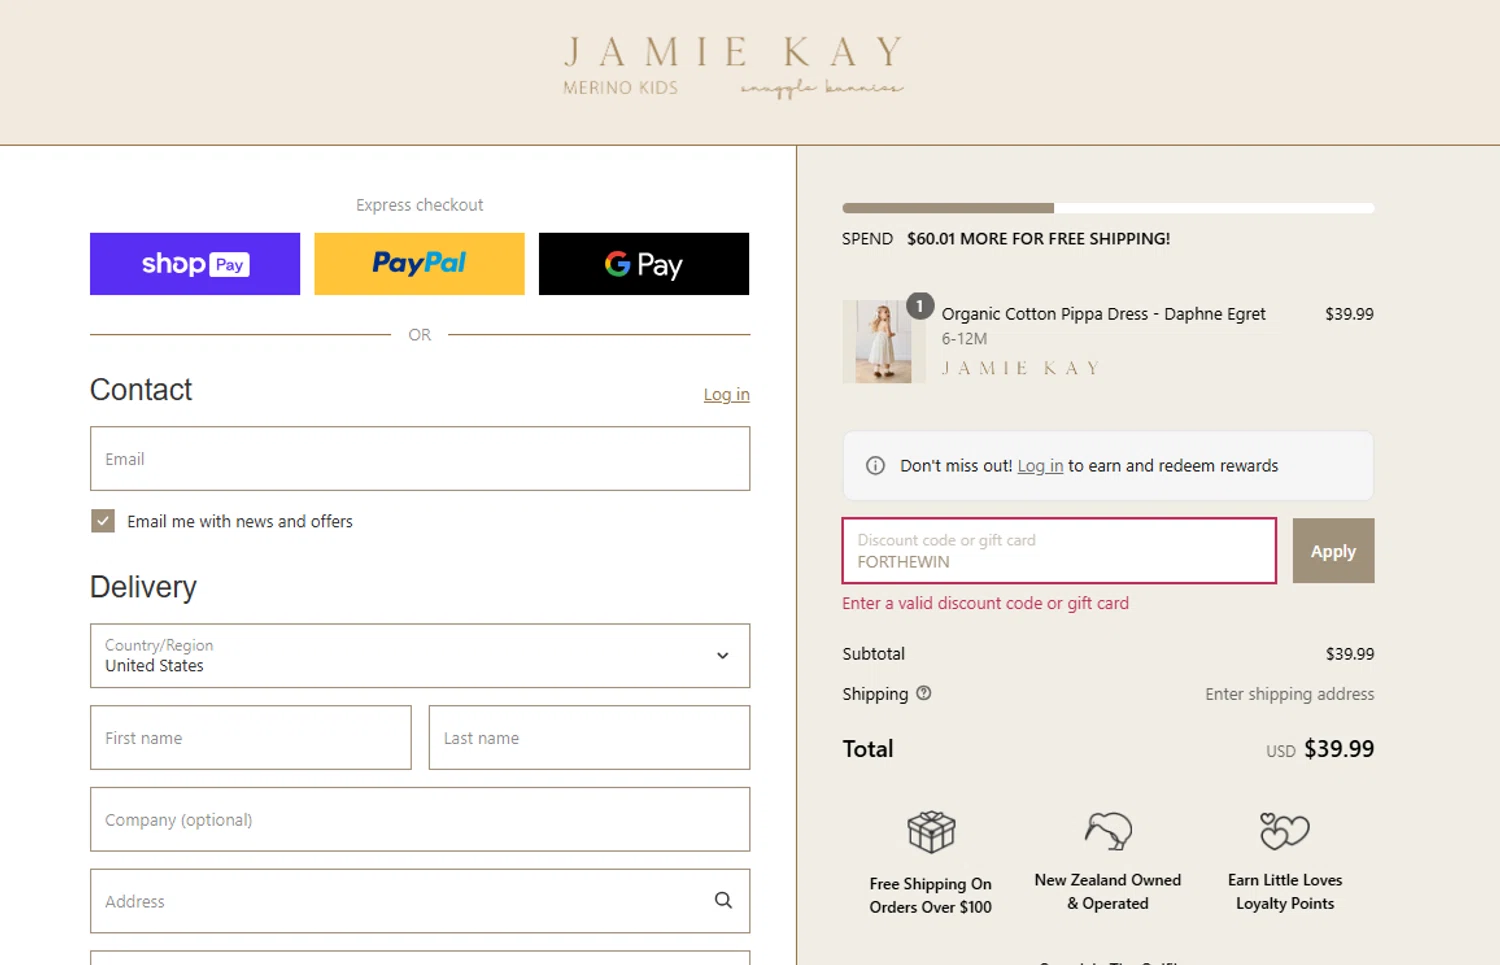
Task: Follow Log in link in rewards banner
Action: click(1040, 466)
